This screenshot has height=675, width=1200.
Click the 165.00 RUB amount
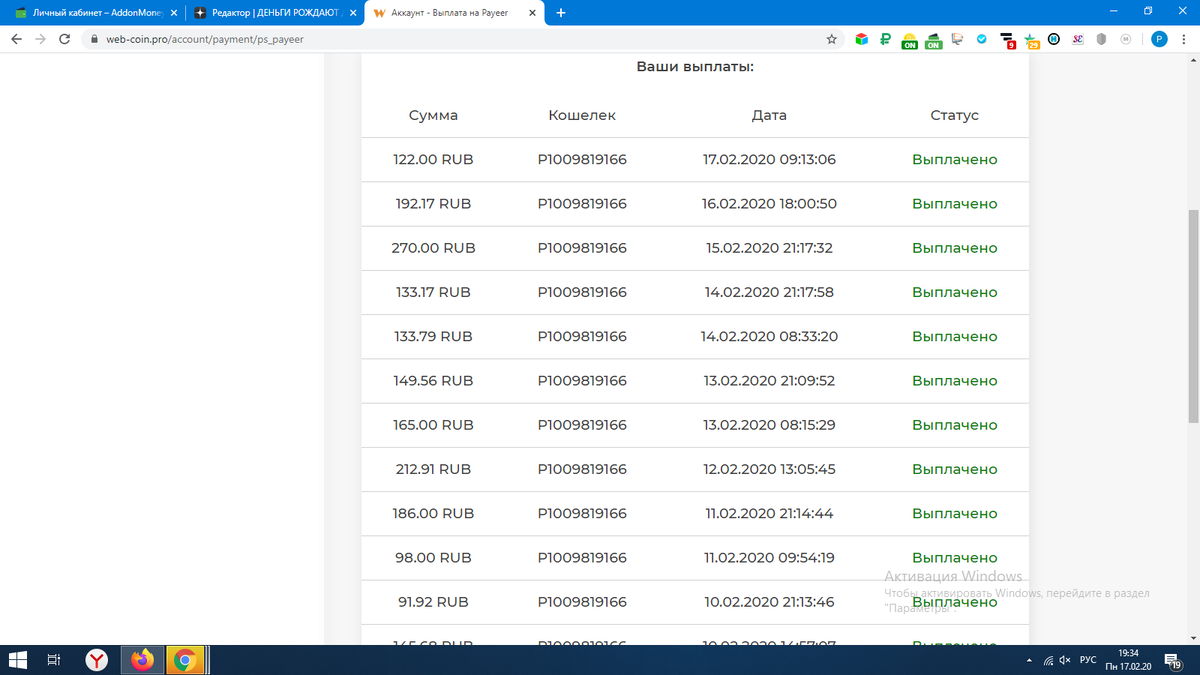point(433,425)
